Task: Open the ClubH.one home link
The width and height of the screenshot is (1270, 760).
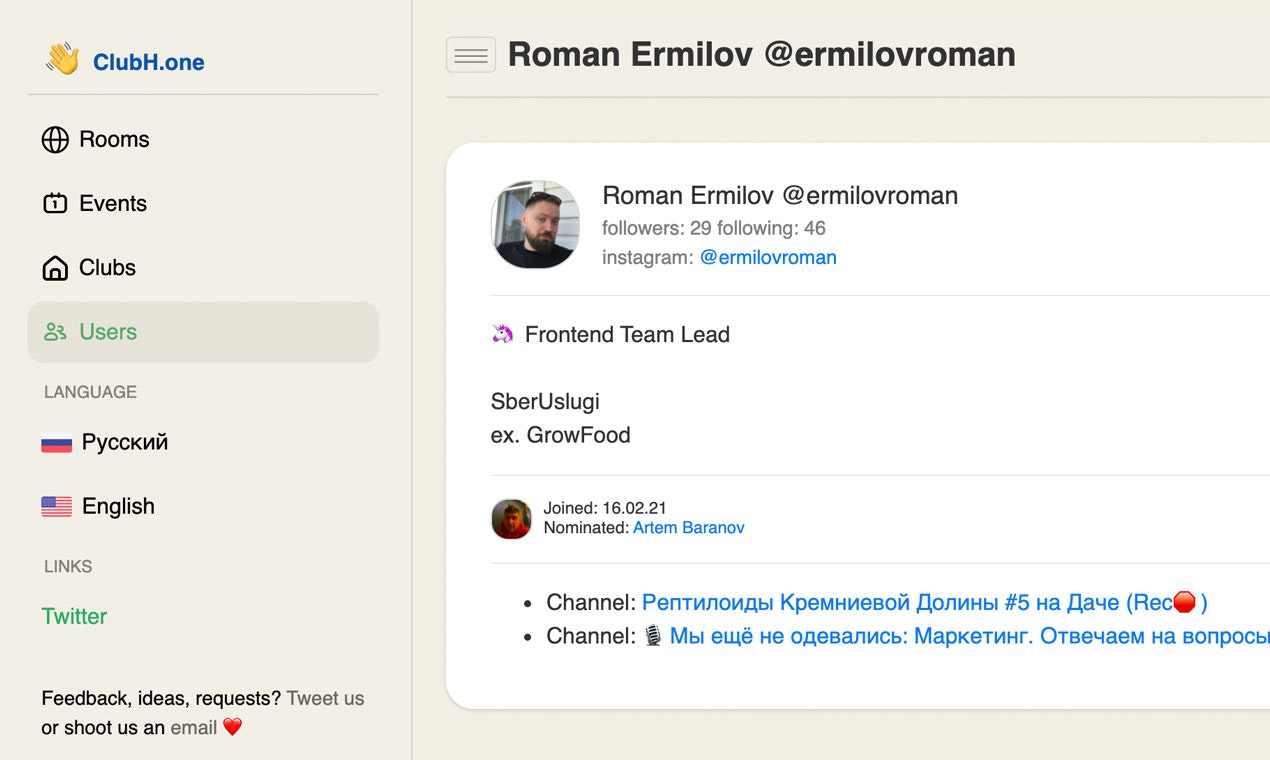Action: coord(148,62)
